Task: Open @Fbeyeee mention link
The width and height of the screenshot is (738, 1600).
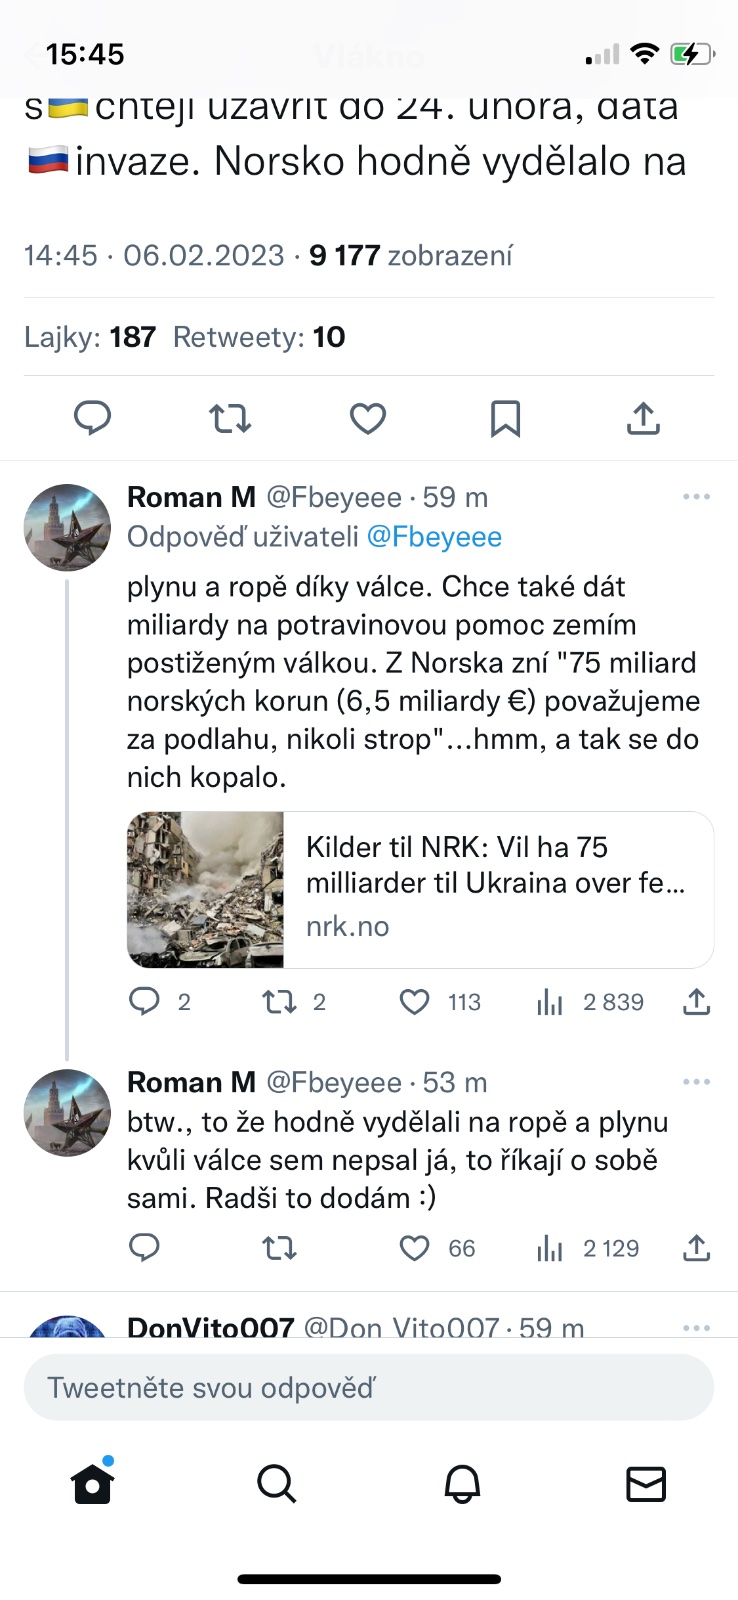Action: (434, 537)
